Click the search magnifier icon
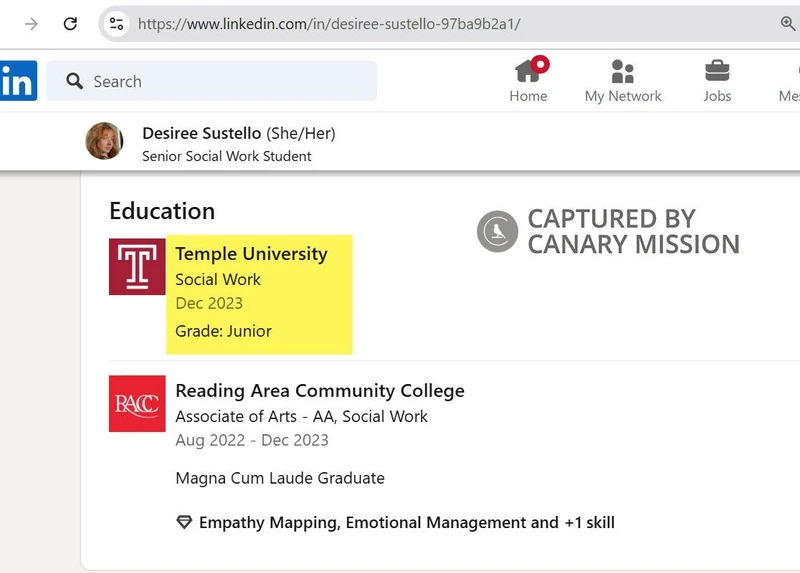The height and width of the screenshot is (573, 800). pyautogui.click(x=74, y=81)
